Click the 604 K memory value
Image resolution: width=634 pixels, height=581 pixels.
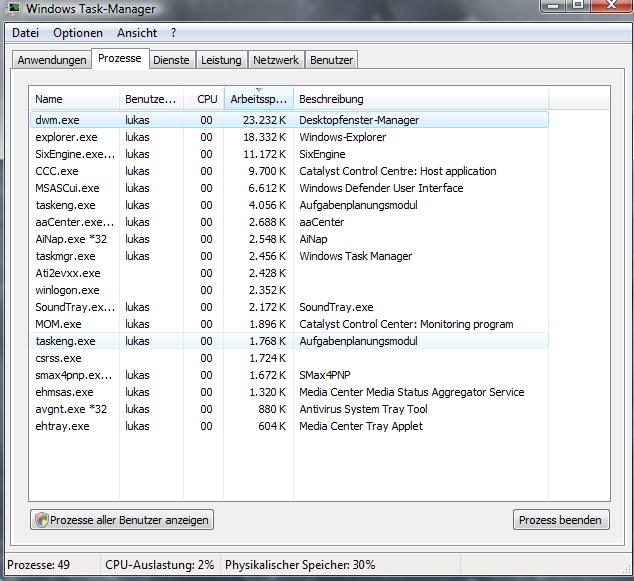coord(272,426)
